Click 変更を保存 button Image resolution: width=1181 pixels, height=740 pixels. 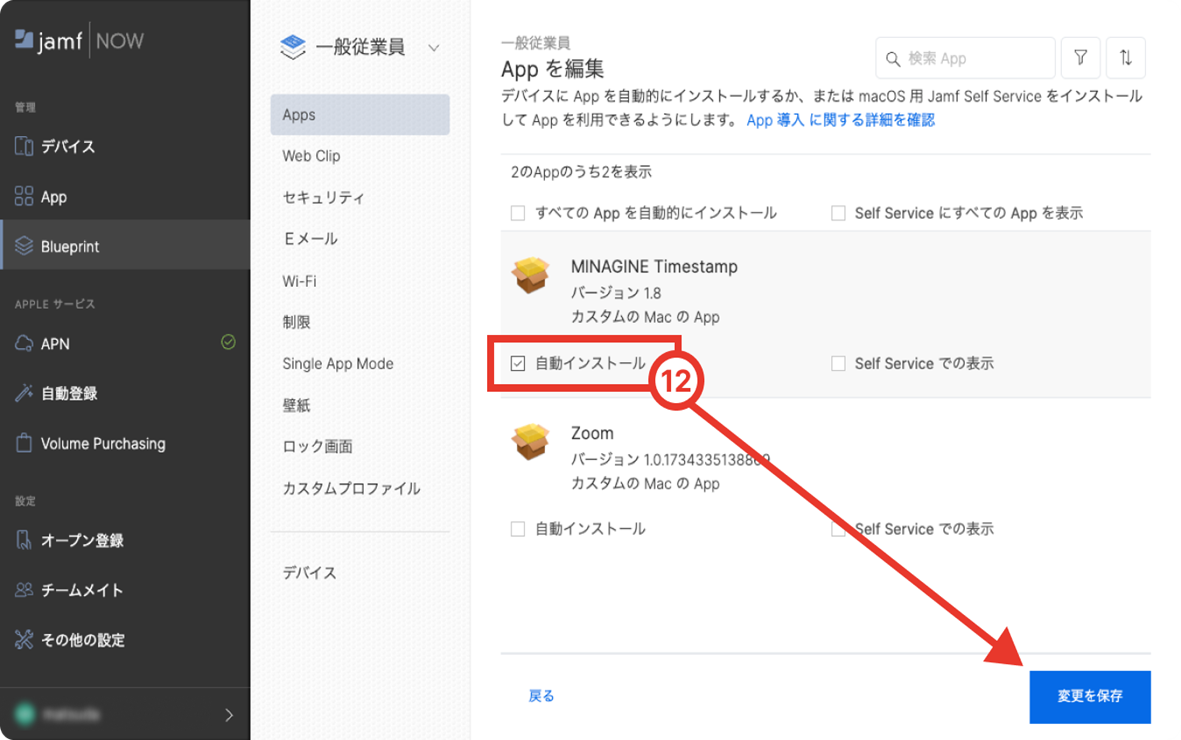(x=1090, y=696)
